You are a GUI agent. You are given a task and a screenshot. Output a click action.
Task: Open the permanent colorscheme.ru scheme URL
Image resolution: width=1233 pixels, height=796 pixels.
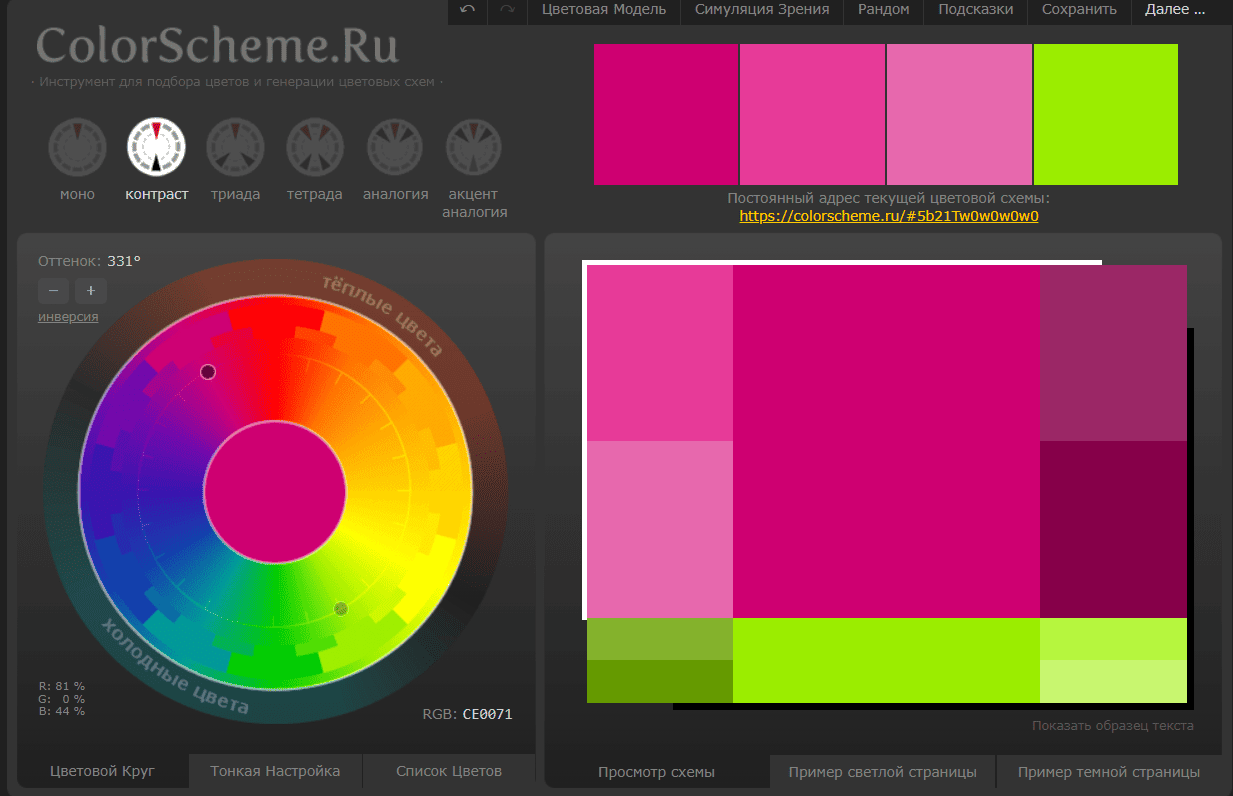pyautogui.click(x=889, y=216)
